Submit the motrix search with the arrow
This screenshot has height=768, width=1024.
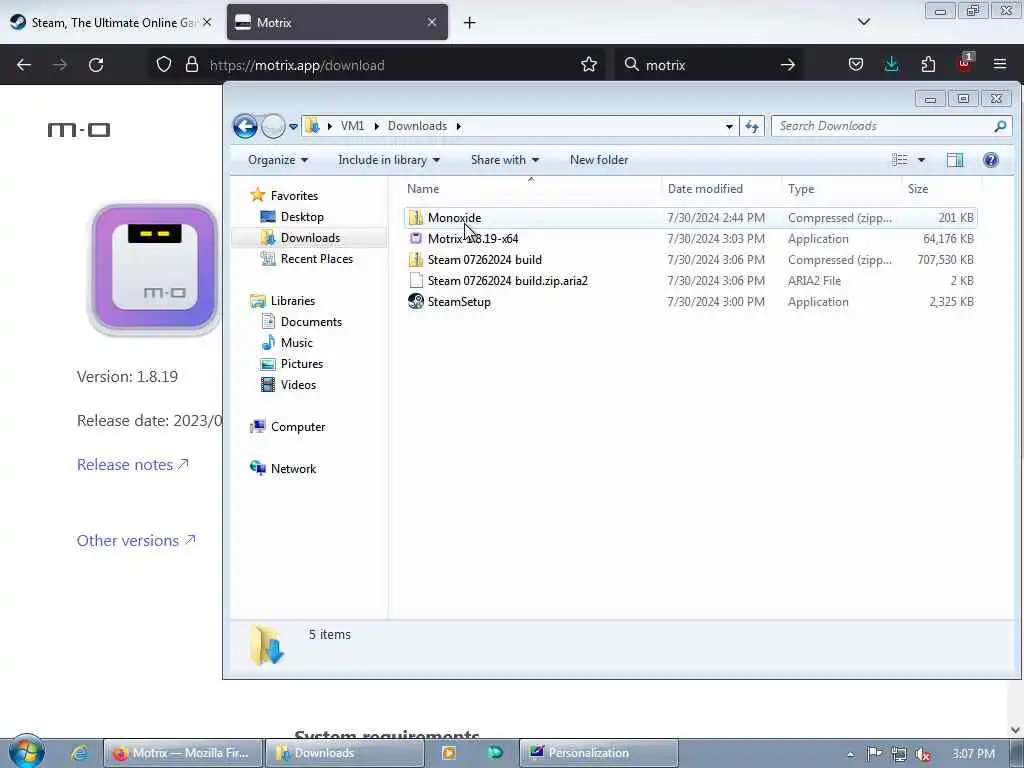[788, 65]
